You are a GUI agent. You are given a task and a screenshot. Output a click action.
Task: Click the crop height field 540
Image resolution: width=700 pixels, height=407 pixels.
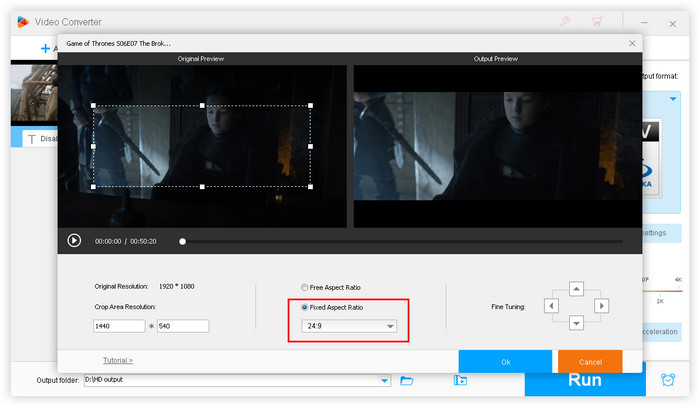pyautogui.click(x=183, y=326)
